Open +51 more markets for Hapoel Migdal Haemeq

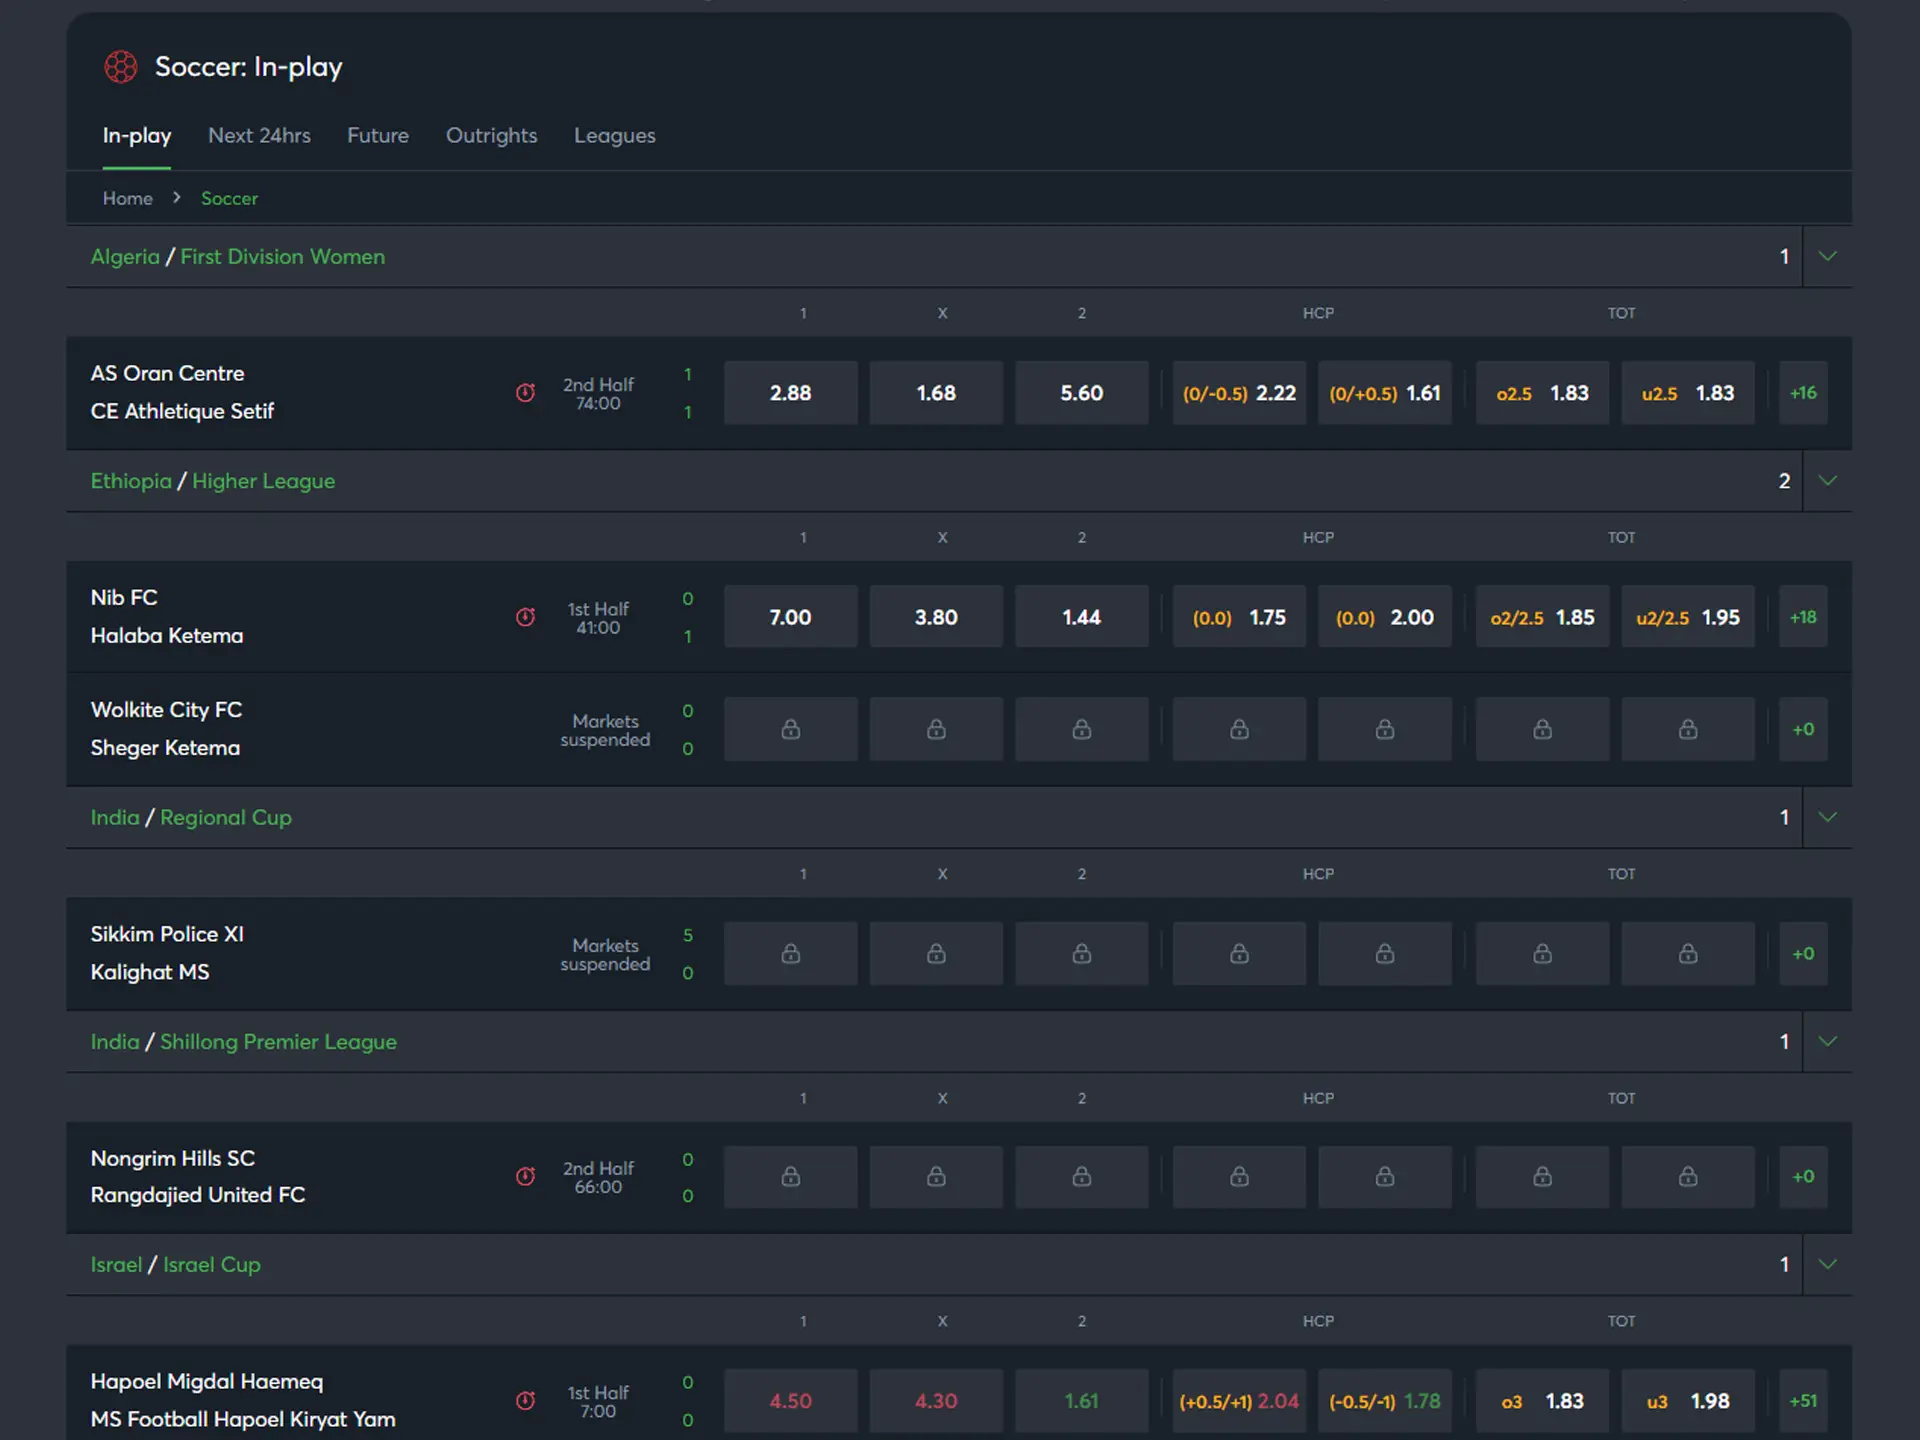tap(1803, 1401)
